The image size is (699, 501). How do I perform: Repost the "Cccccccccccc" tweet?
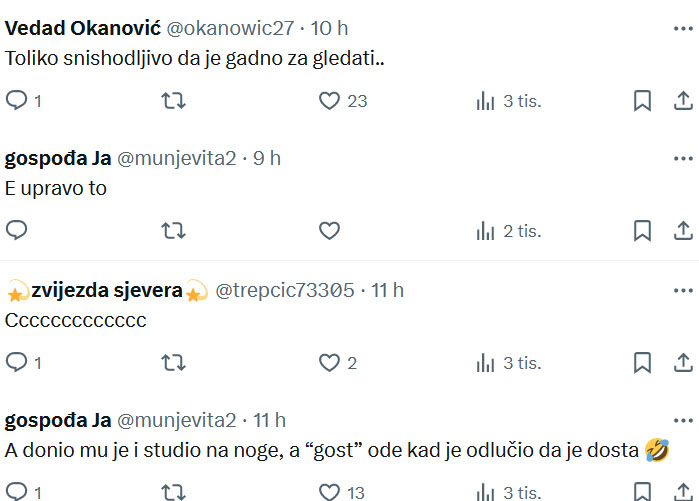point(173,362)
